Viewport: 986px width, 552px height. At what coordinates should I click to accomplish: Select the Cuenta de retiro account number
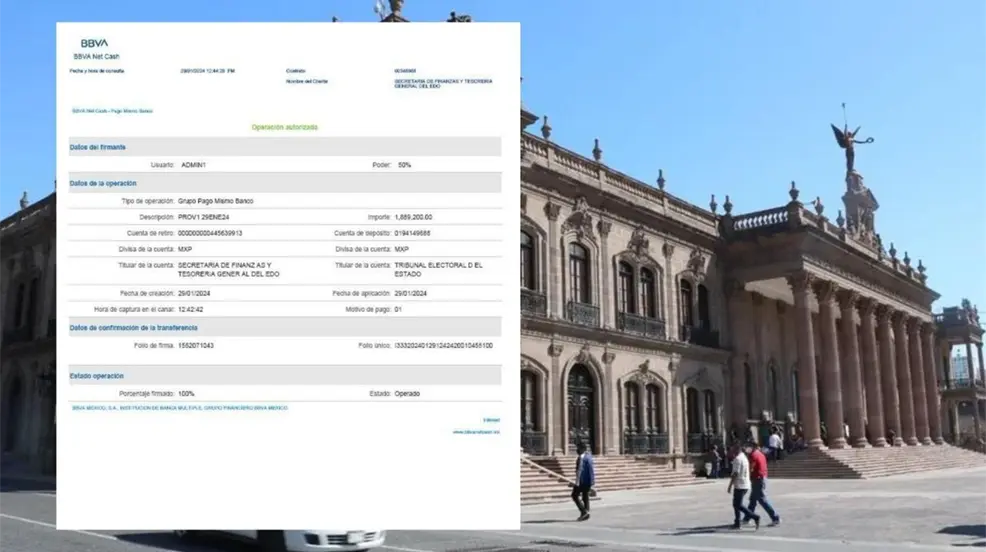click(210, 233)
